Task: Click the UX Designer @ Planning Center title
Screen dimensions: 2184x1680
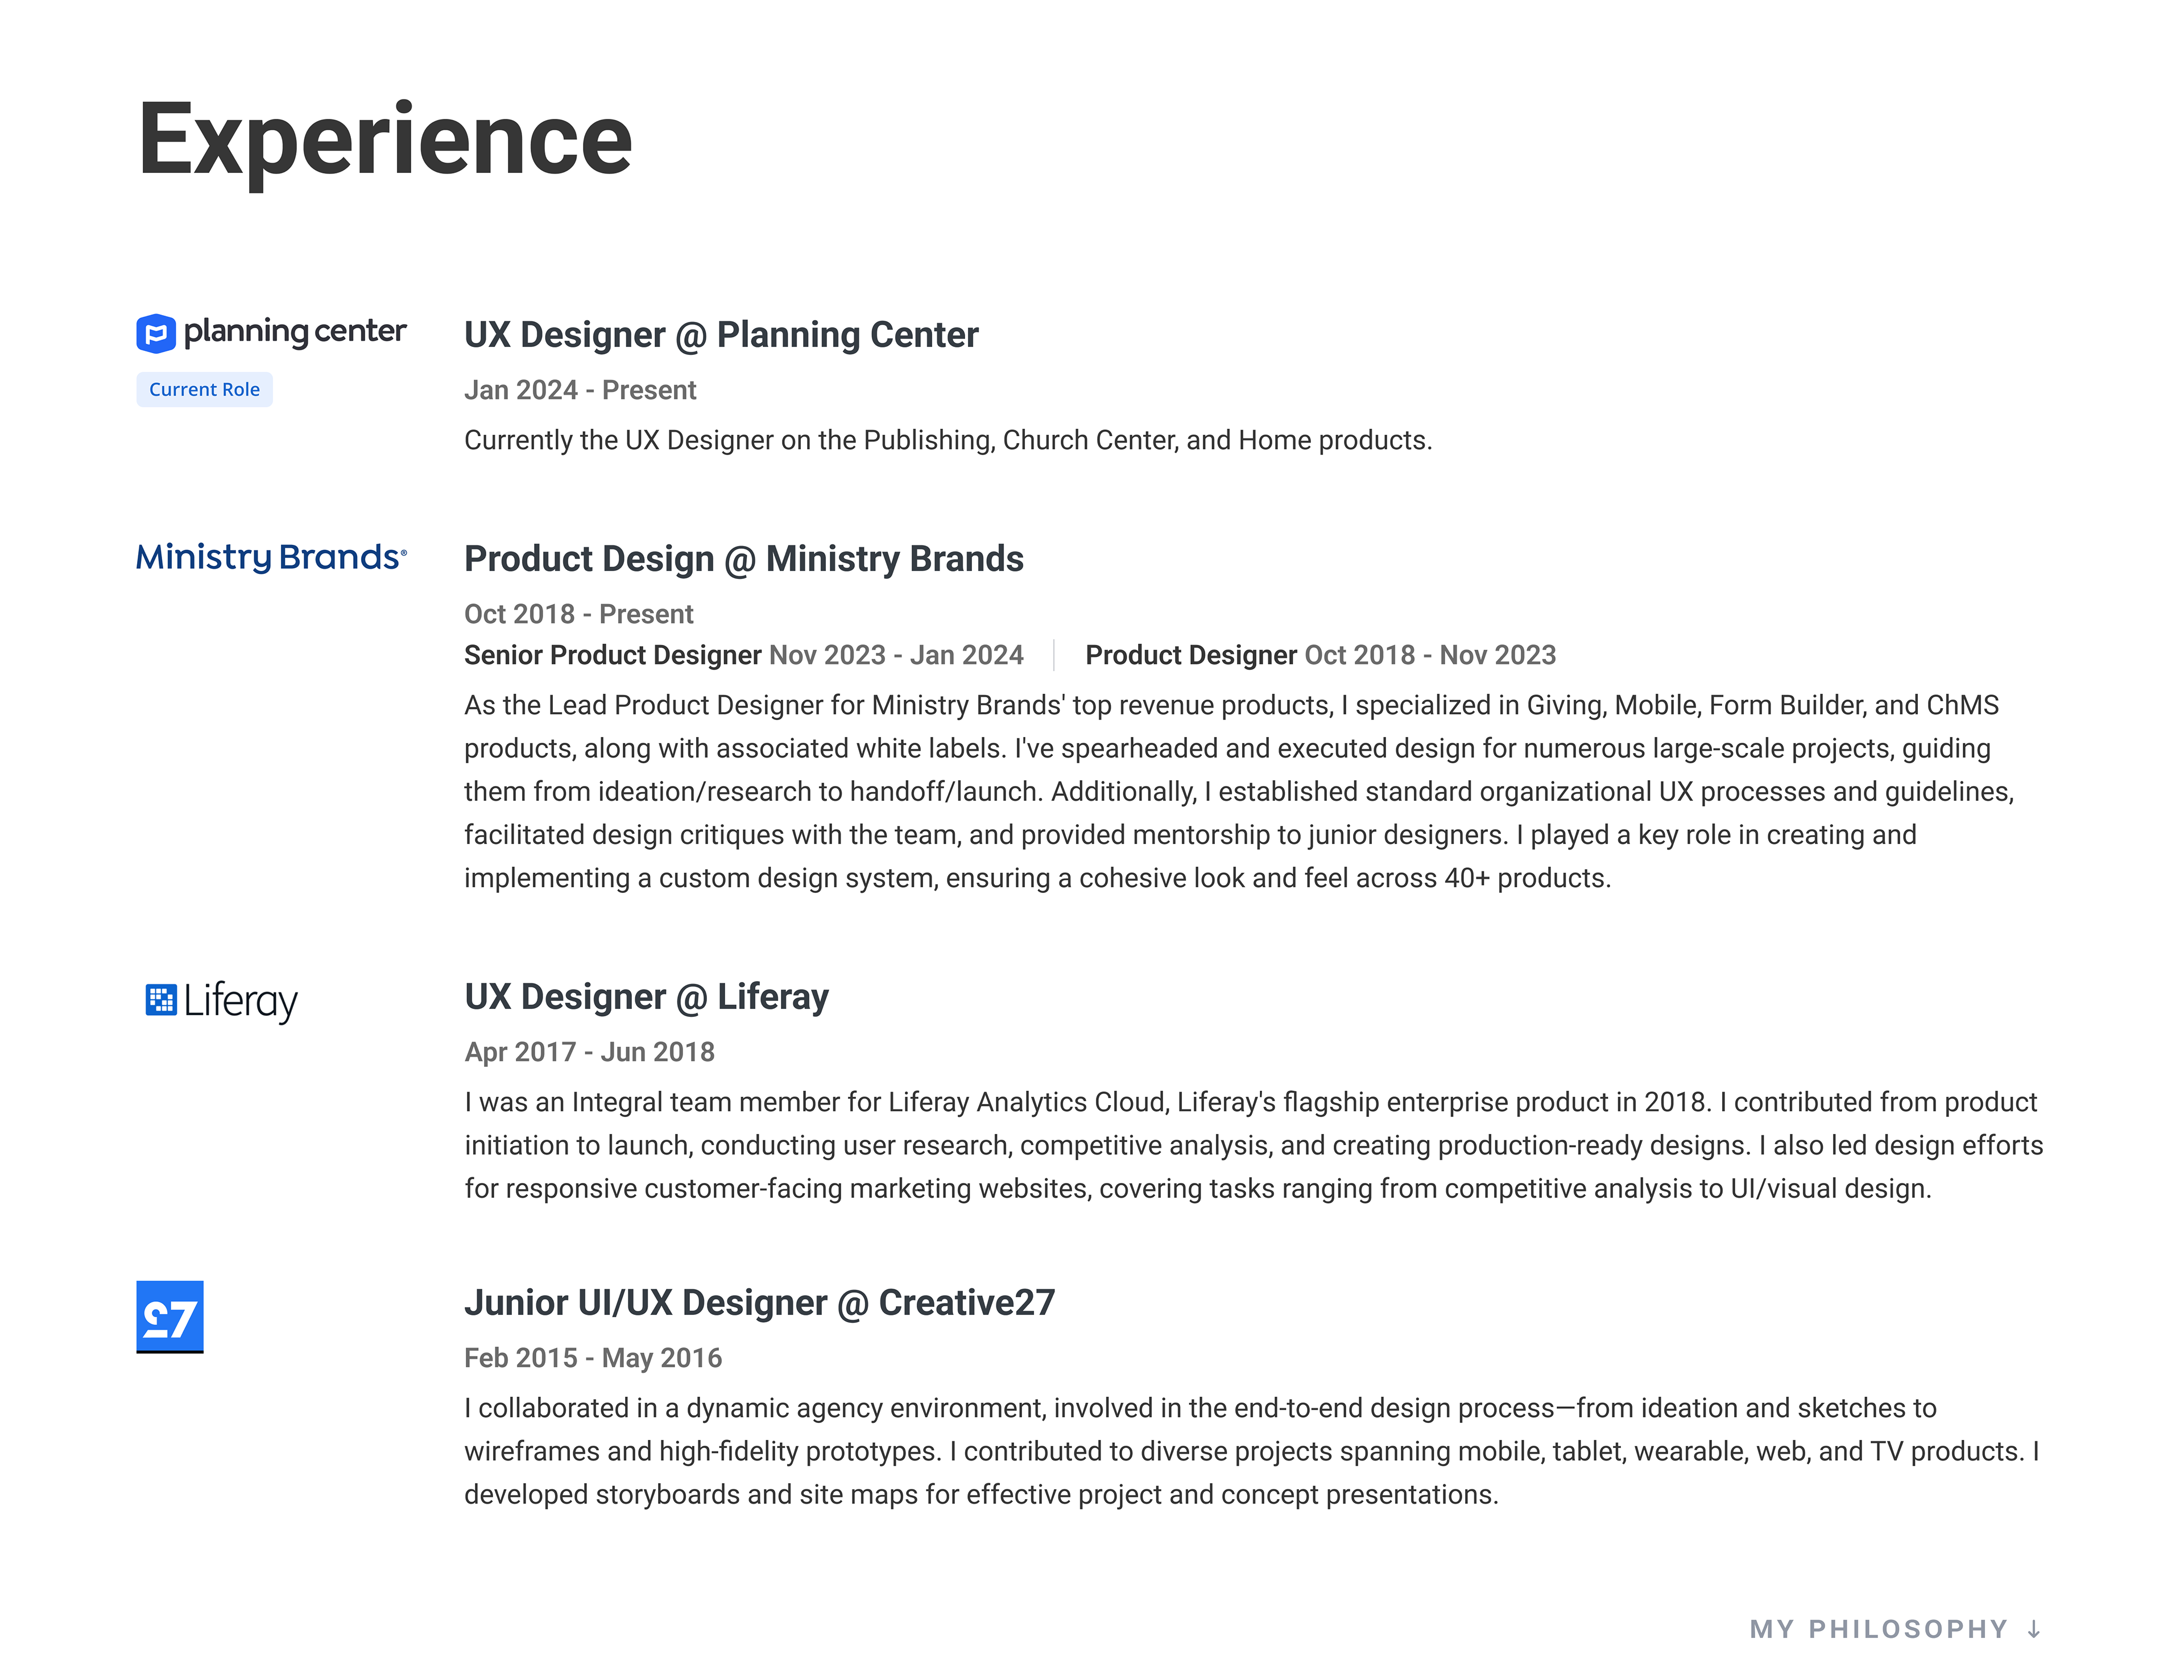Action: pyautogui.click(x=721, y=335)
